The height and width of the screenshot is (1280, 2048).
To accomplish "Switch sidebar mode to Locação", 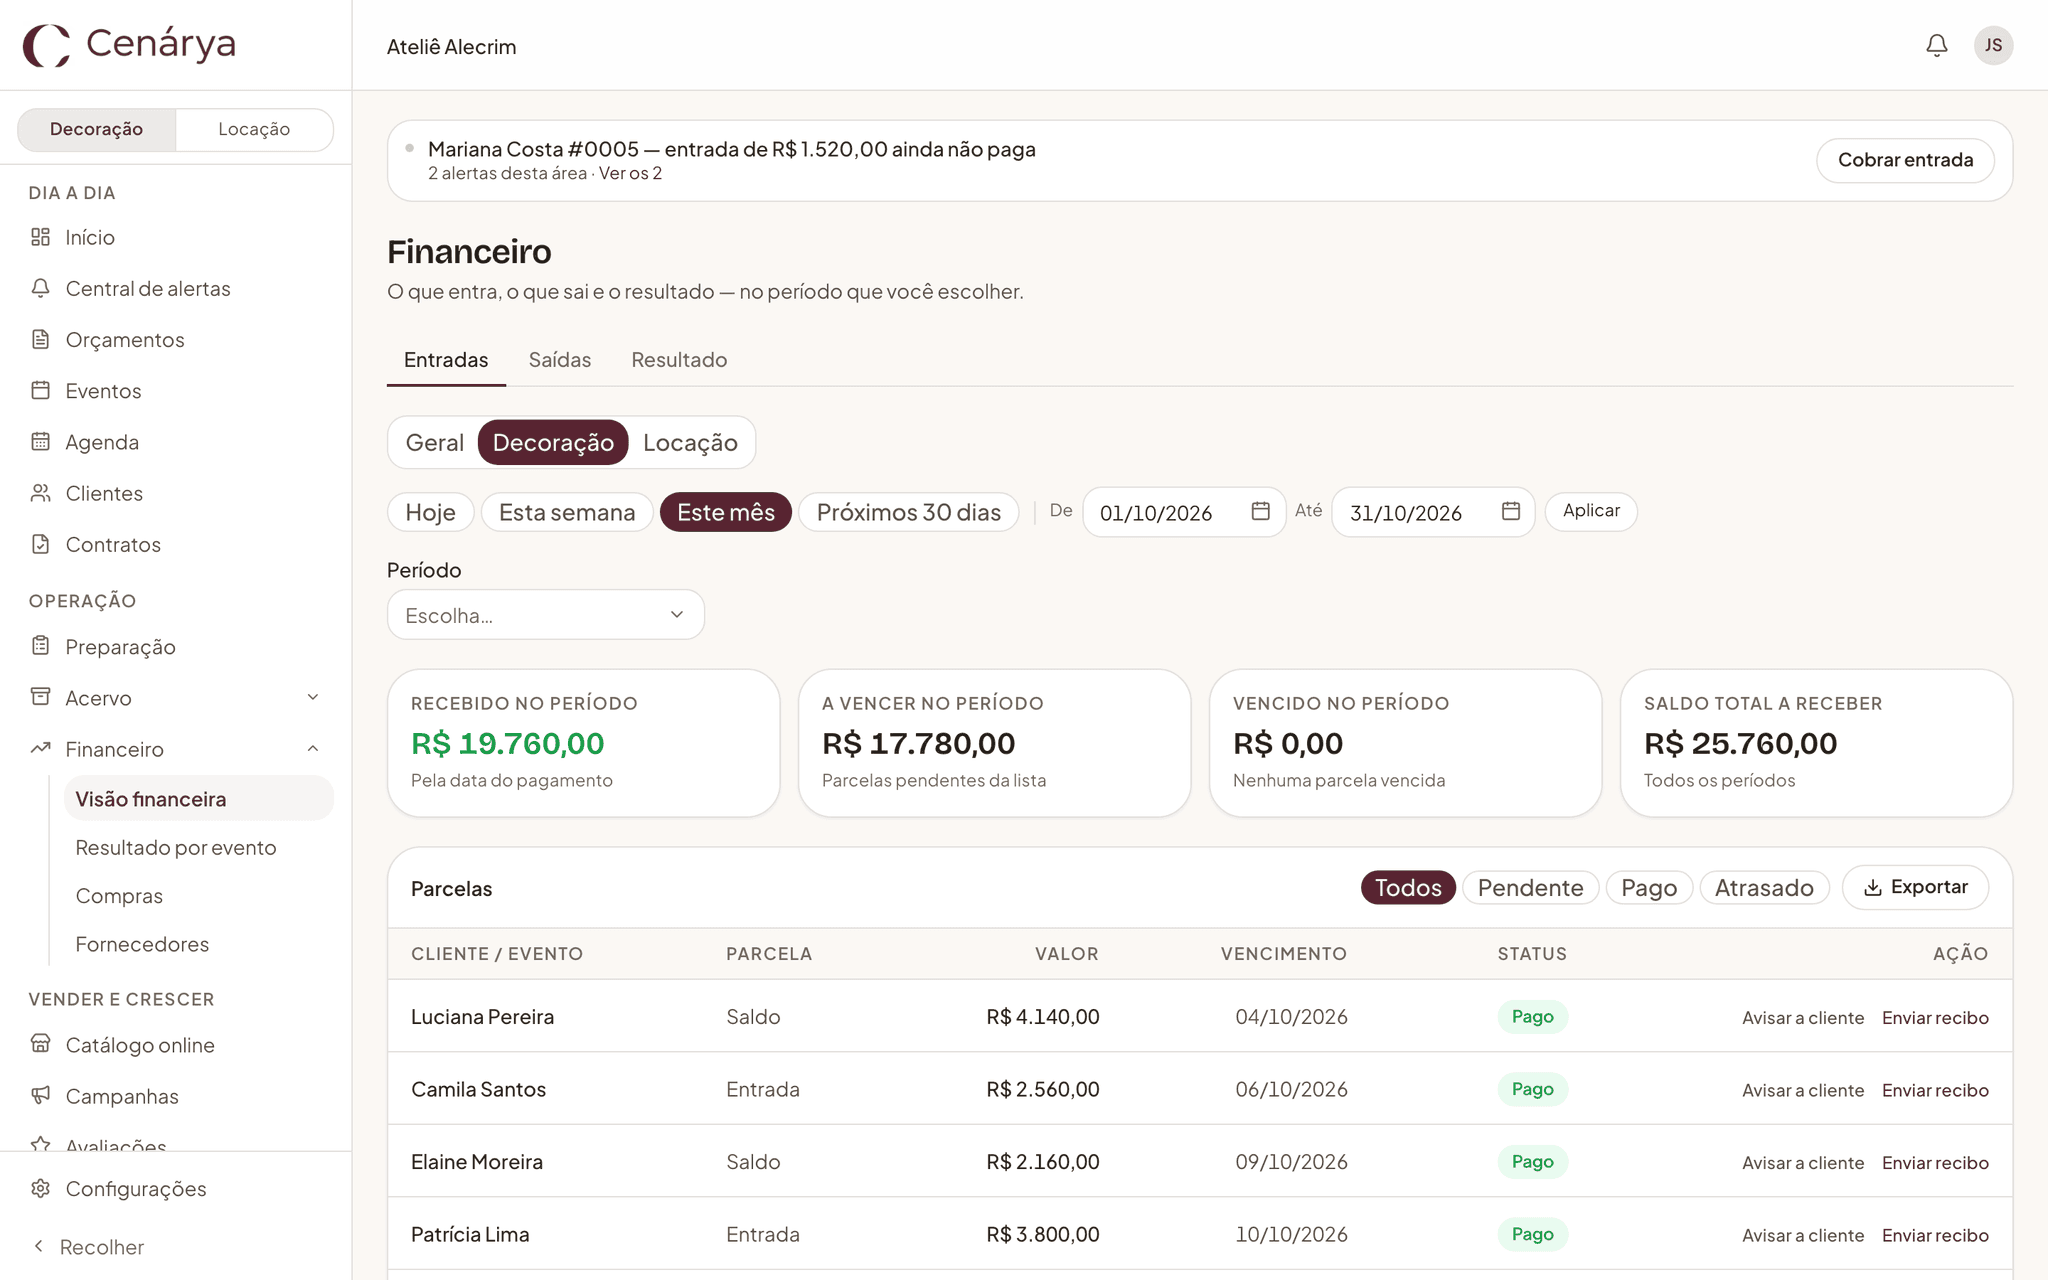I will coord(254,129).
